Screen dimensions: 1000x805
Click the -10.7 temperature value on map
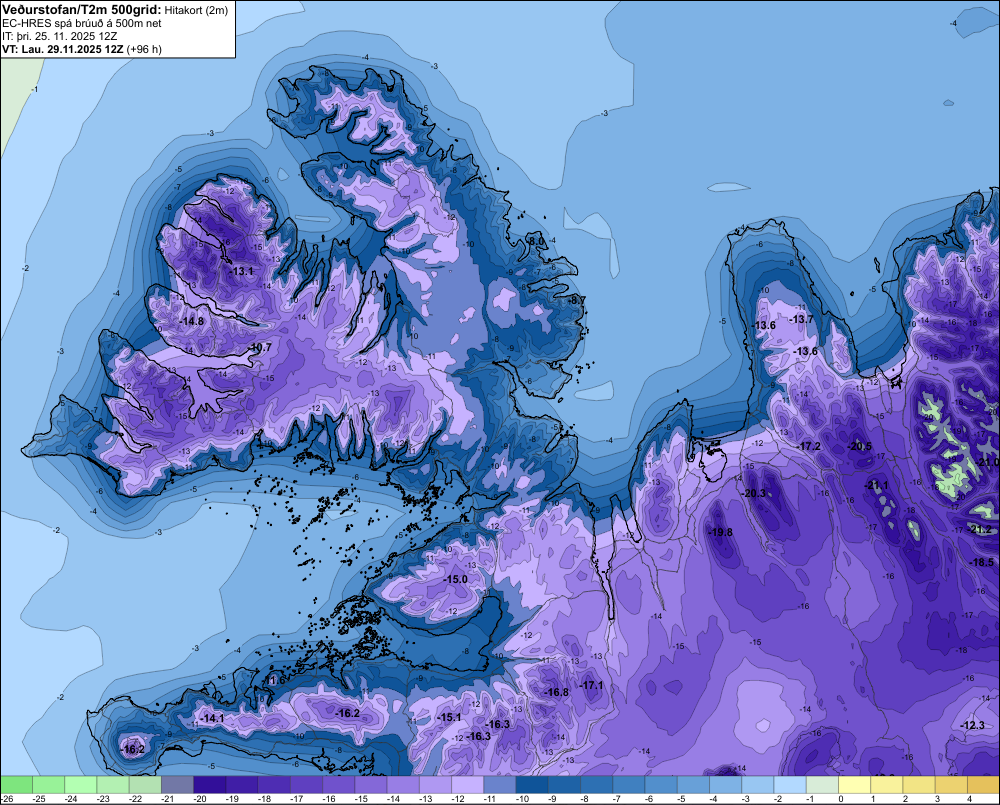coord(260,348)
